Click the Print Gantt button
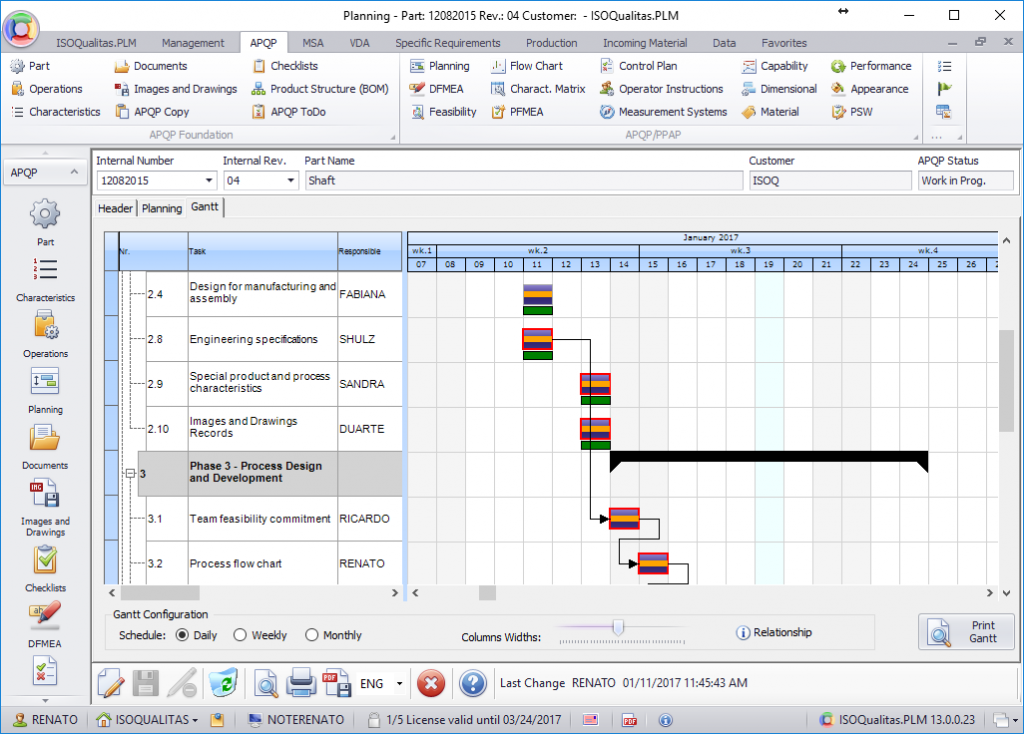Viewport: 1024px width, 734px height. point(966,632)
